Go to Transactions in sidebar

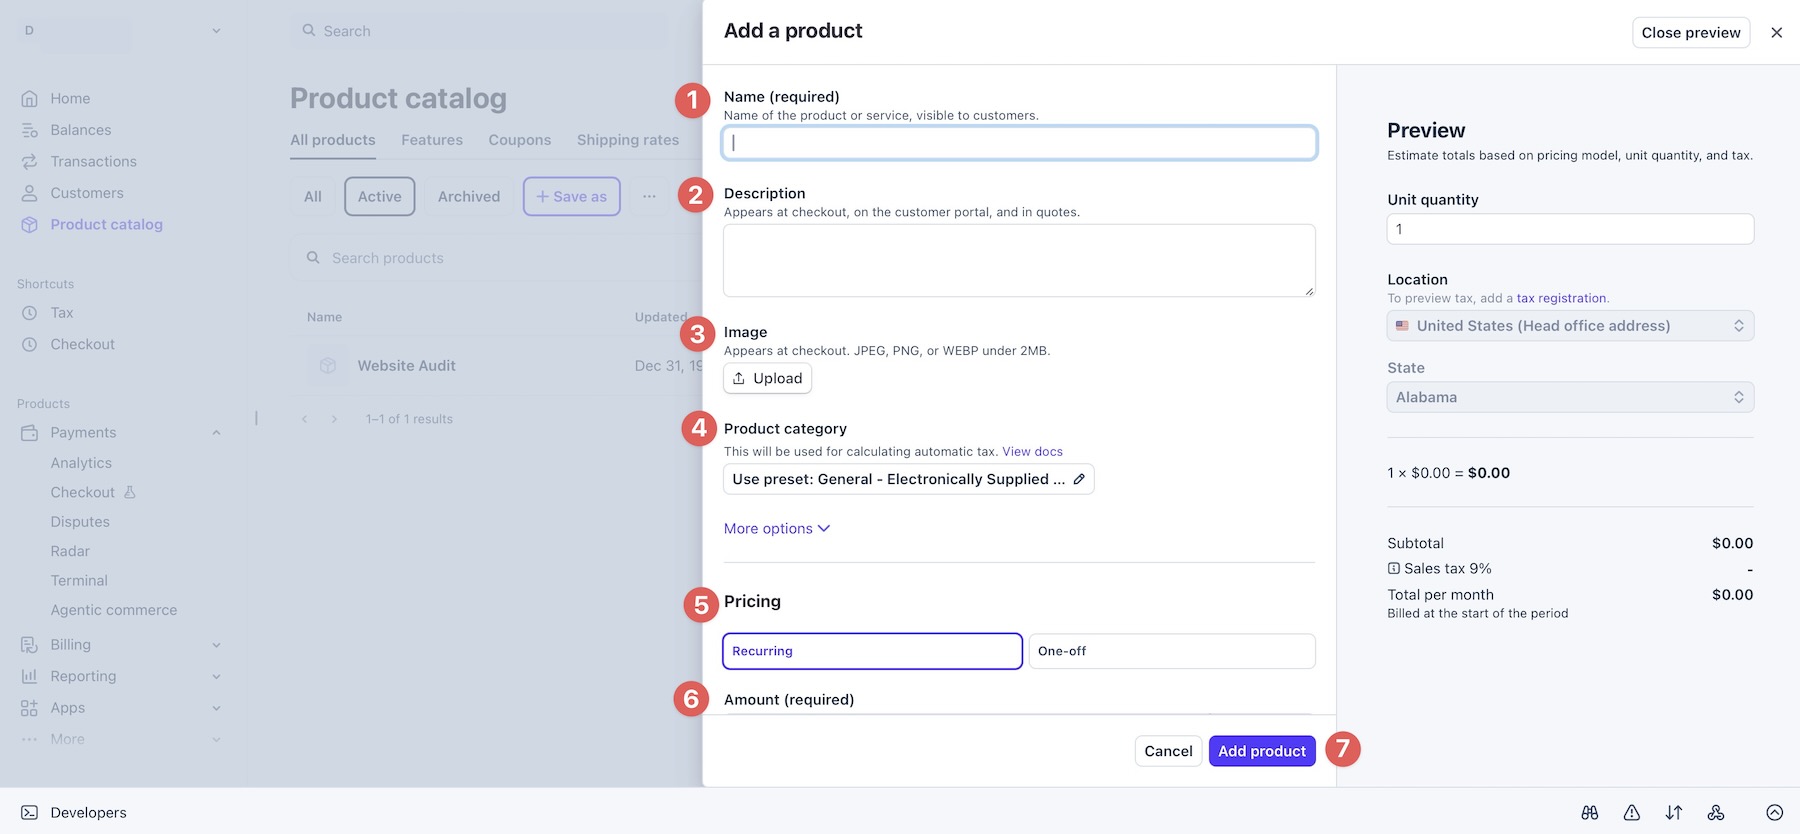click(93, 161)
